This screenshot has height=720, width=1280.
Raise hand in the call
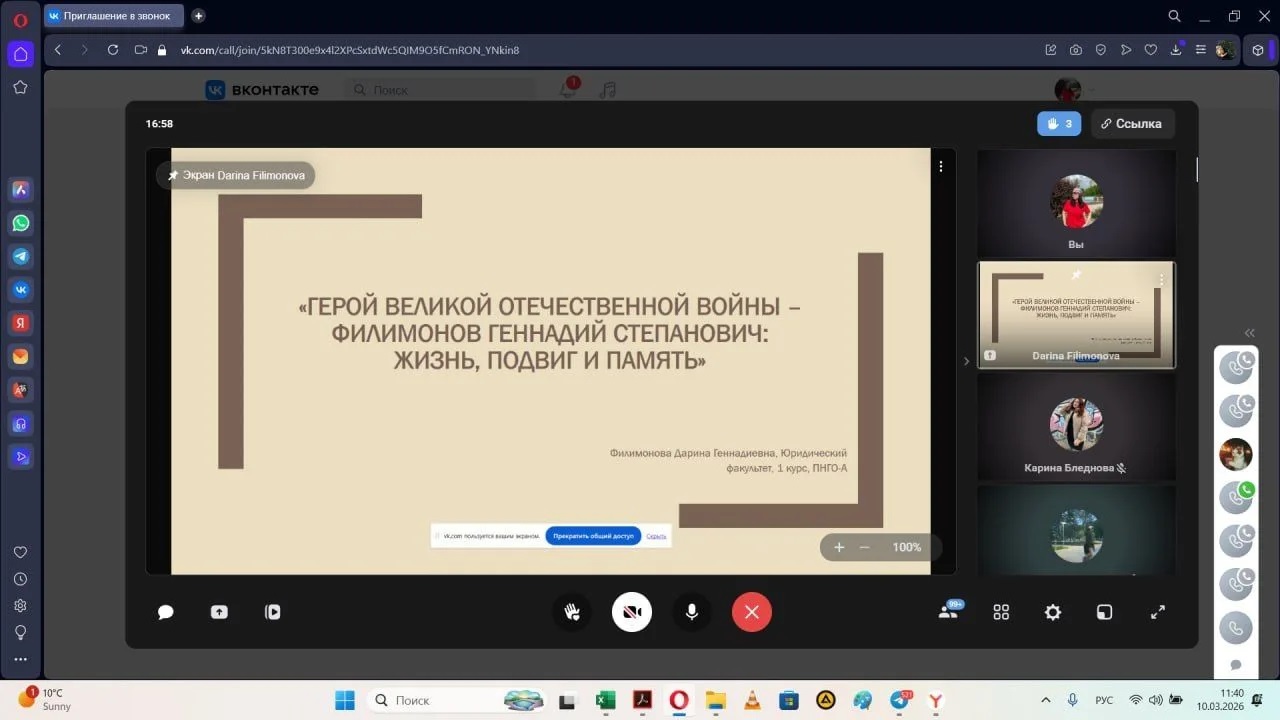pos(572,612)
